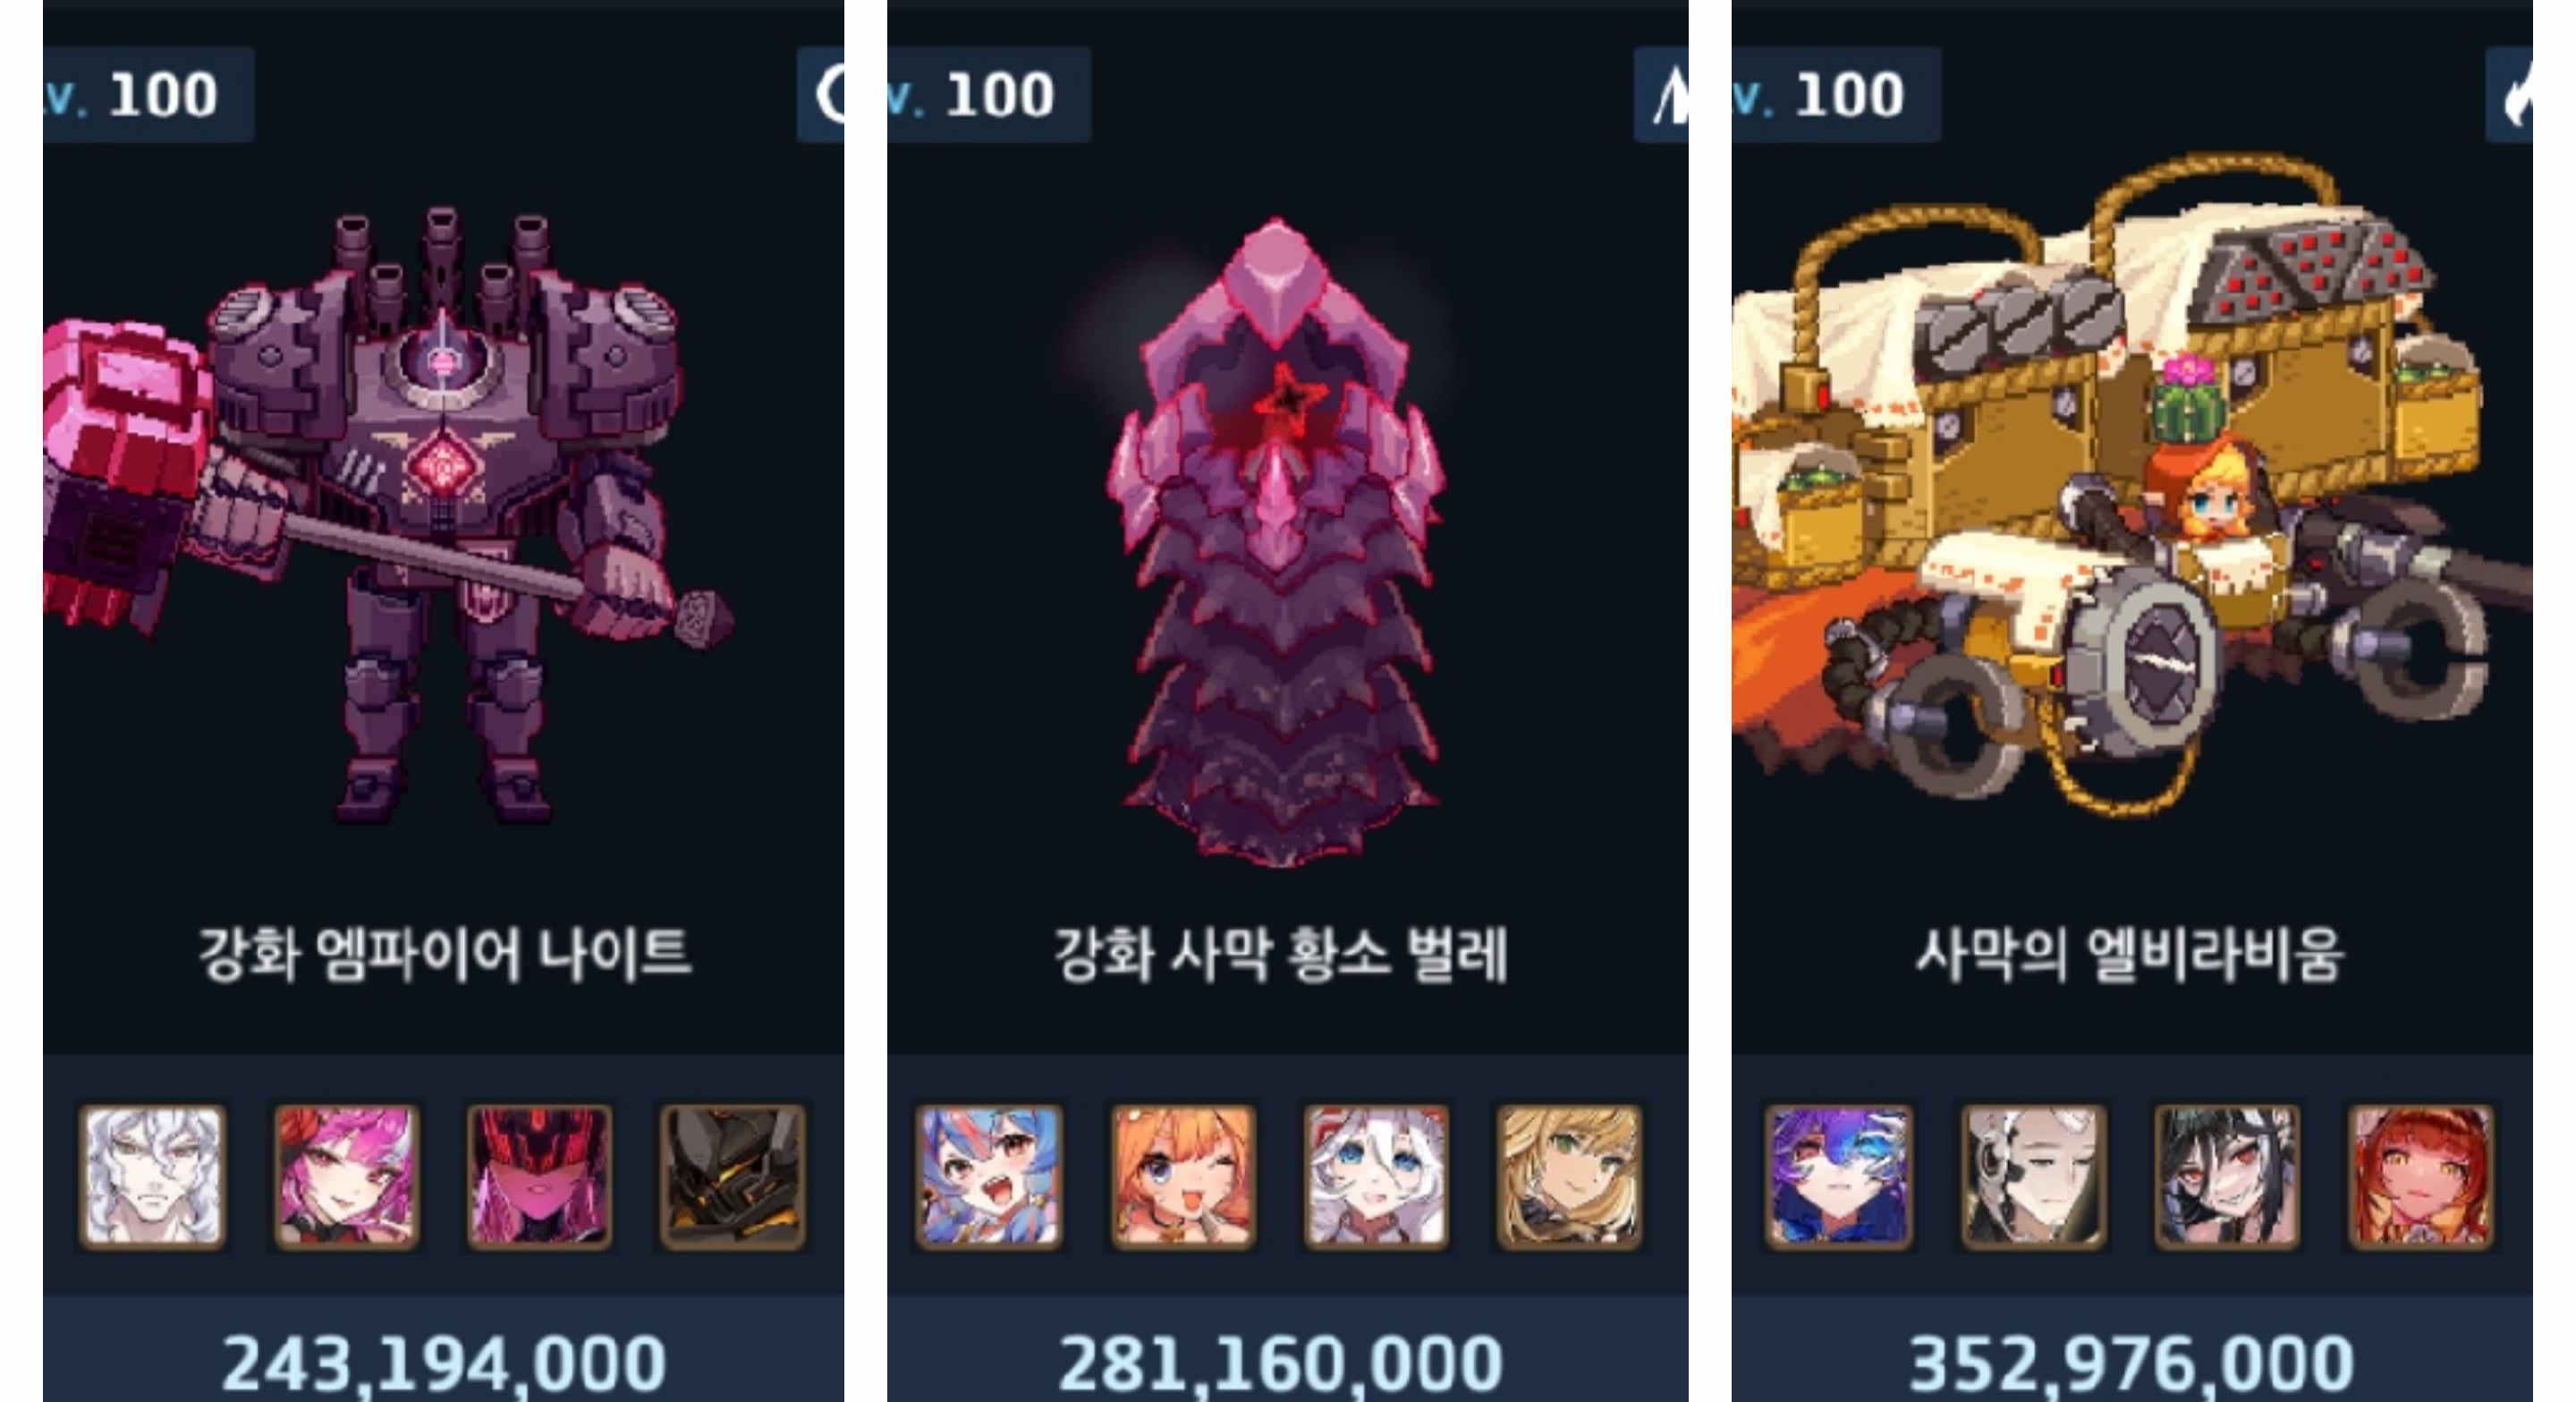Click the 243,194,000 score value
This screenshot has height=1402, width=2576.
pyautogui.click(x=444, y=1364)
